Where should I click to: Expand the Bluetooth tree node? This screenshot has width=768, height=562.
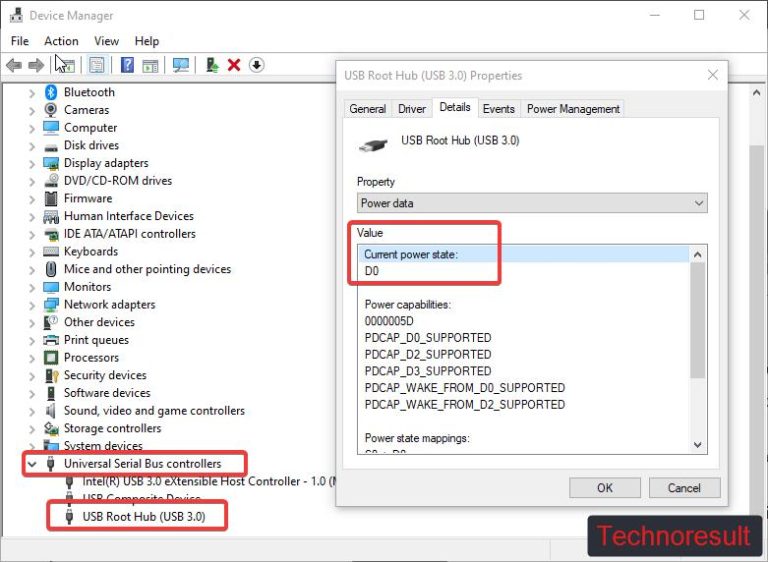pyautogui.click(x=32, y=93)
